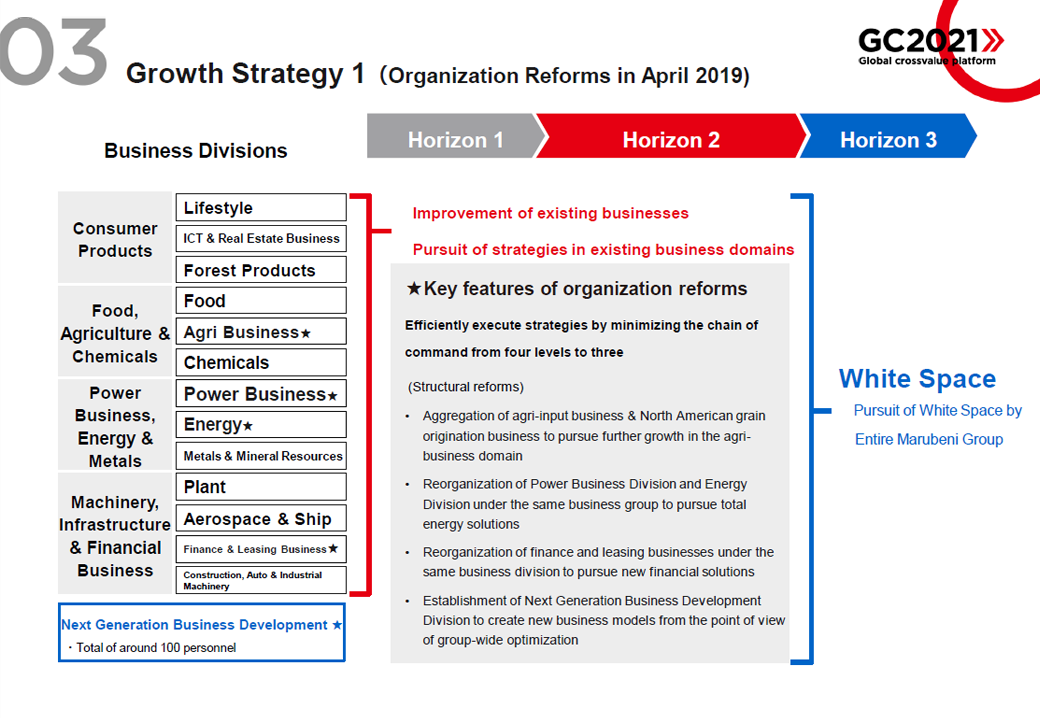
Task: Select the Chemicals division box
Action: pyautogui.click(x=261, y=363)
